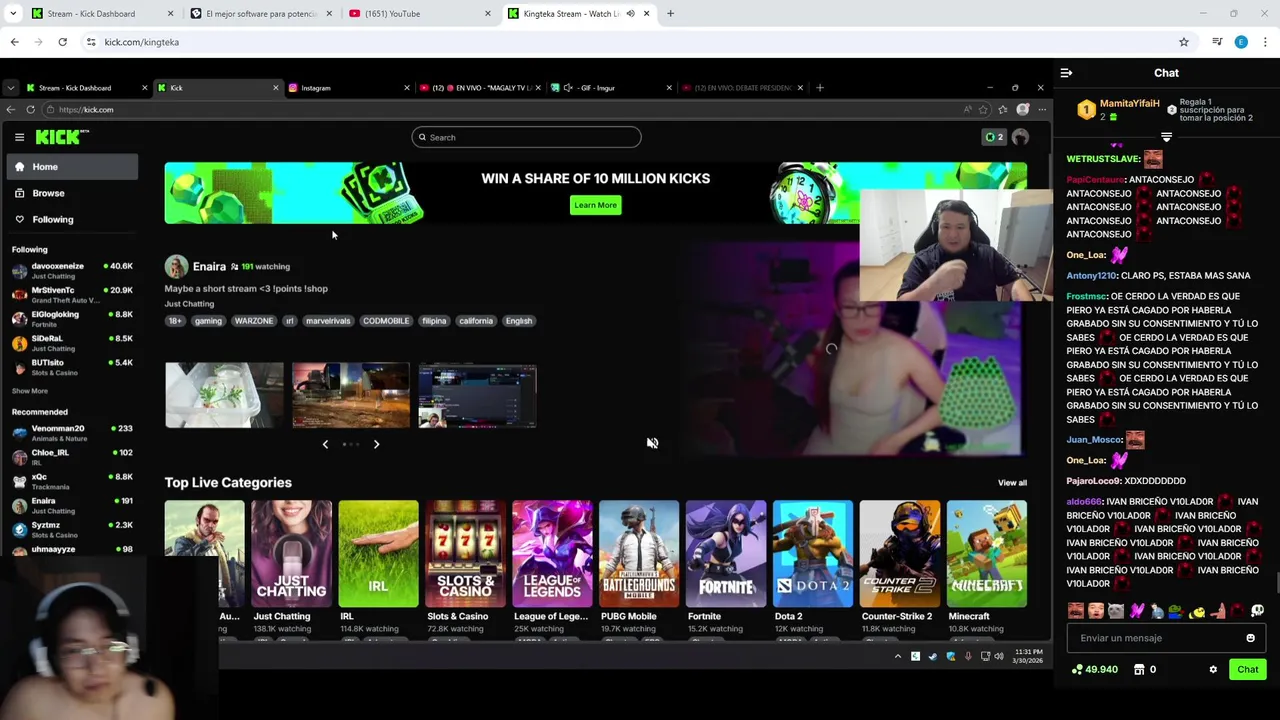Viewport: 1280px width, 720px height.
Task: Open ElGlogloking in the Following list
Action: [x=72, y=319]
